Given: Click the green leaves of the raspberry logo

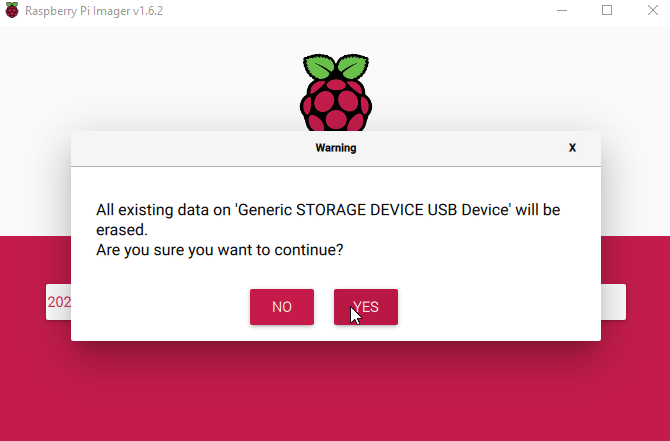Looking at the screenshot, I should pyautogui.click(x=336, y=67).
